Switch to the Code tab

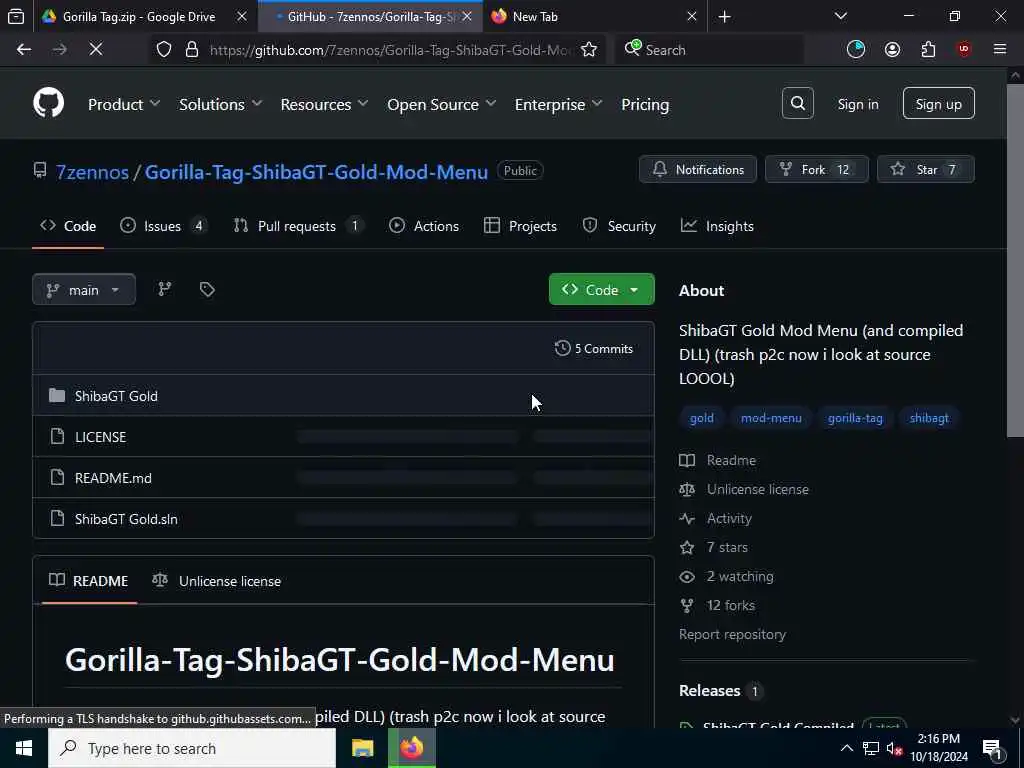point(68,226)
